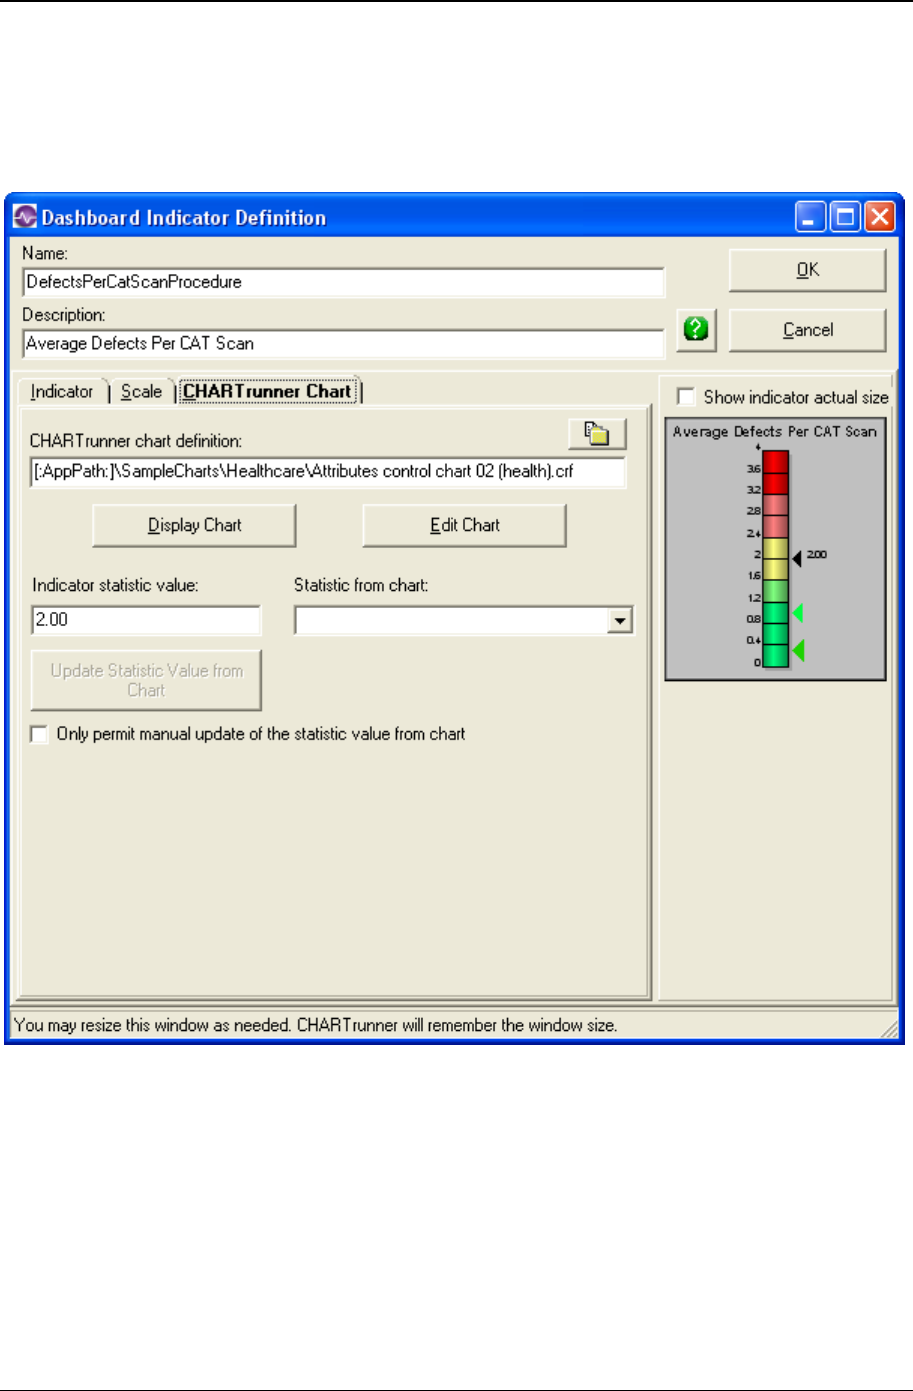Viewport: 913px width, 1391px height.
Task: Click the yellow gauge segment at 2
Action: pos(776,548)
